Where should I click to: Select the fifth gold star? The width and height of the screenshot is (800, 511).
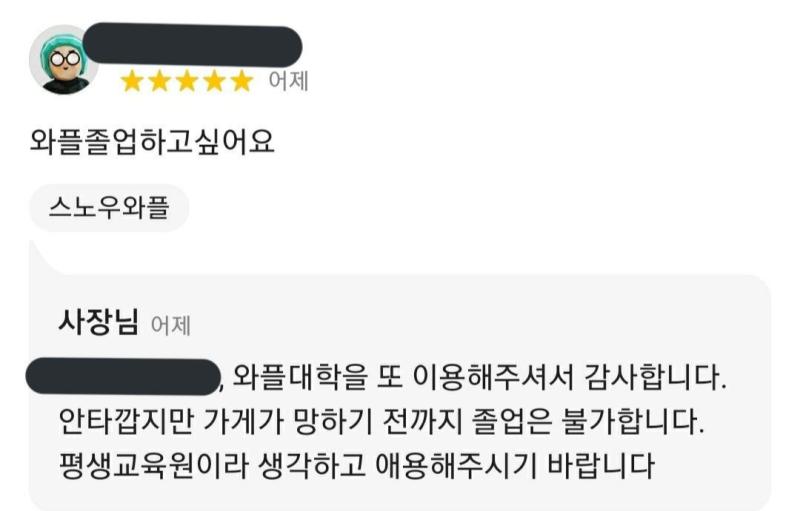[241, 81]
